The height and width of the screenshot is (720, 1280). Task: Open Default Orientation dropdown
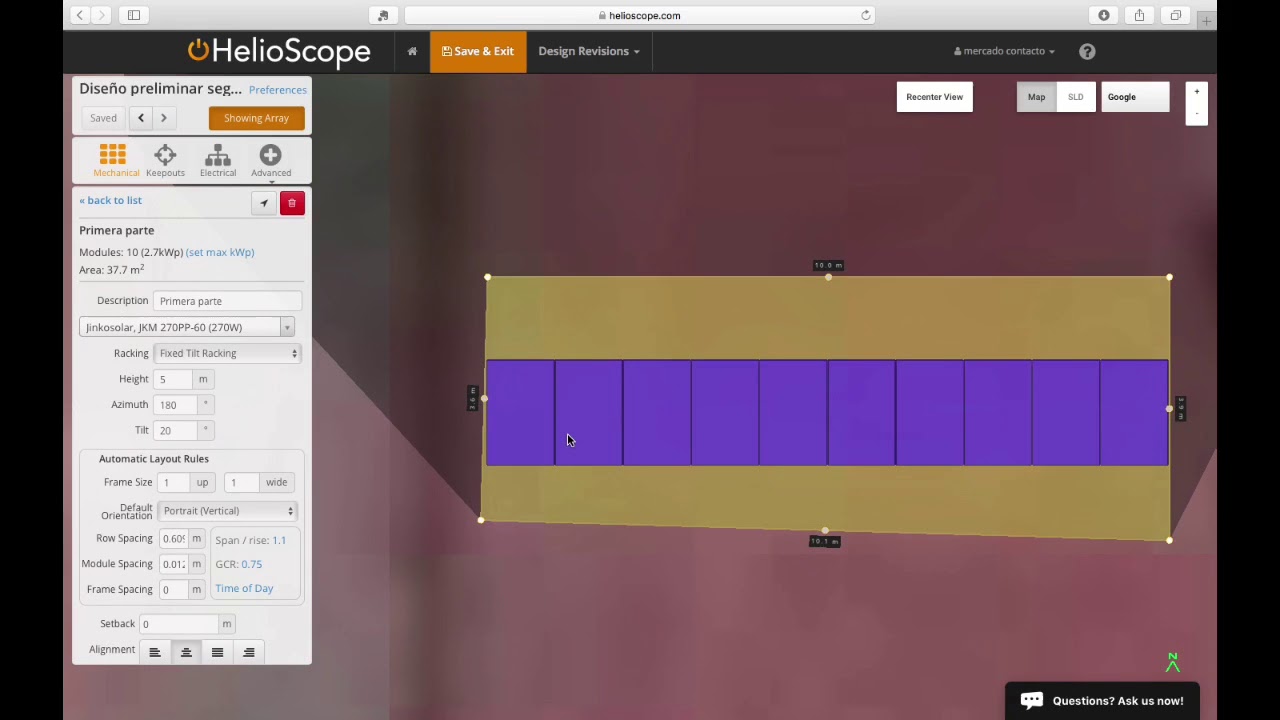[228, 511]
